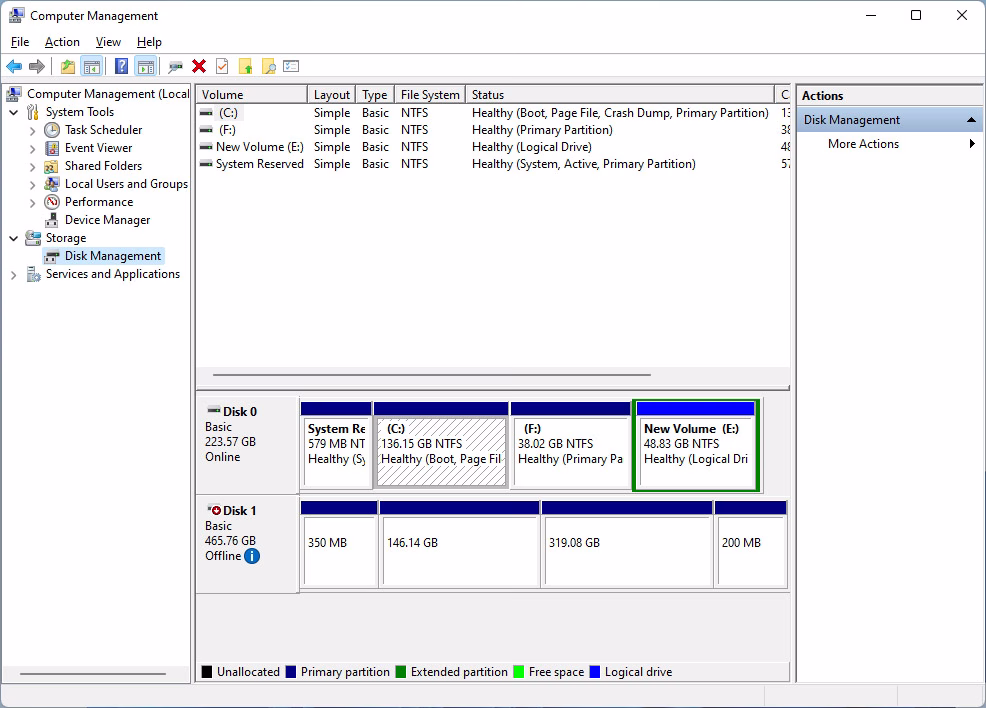Collapse the Disk Management section in Actions
Image resolution: width=986 pixels, height=708 pixels.
971,119
